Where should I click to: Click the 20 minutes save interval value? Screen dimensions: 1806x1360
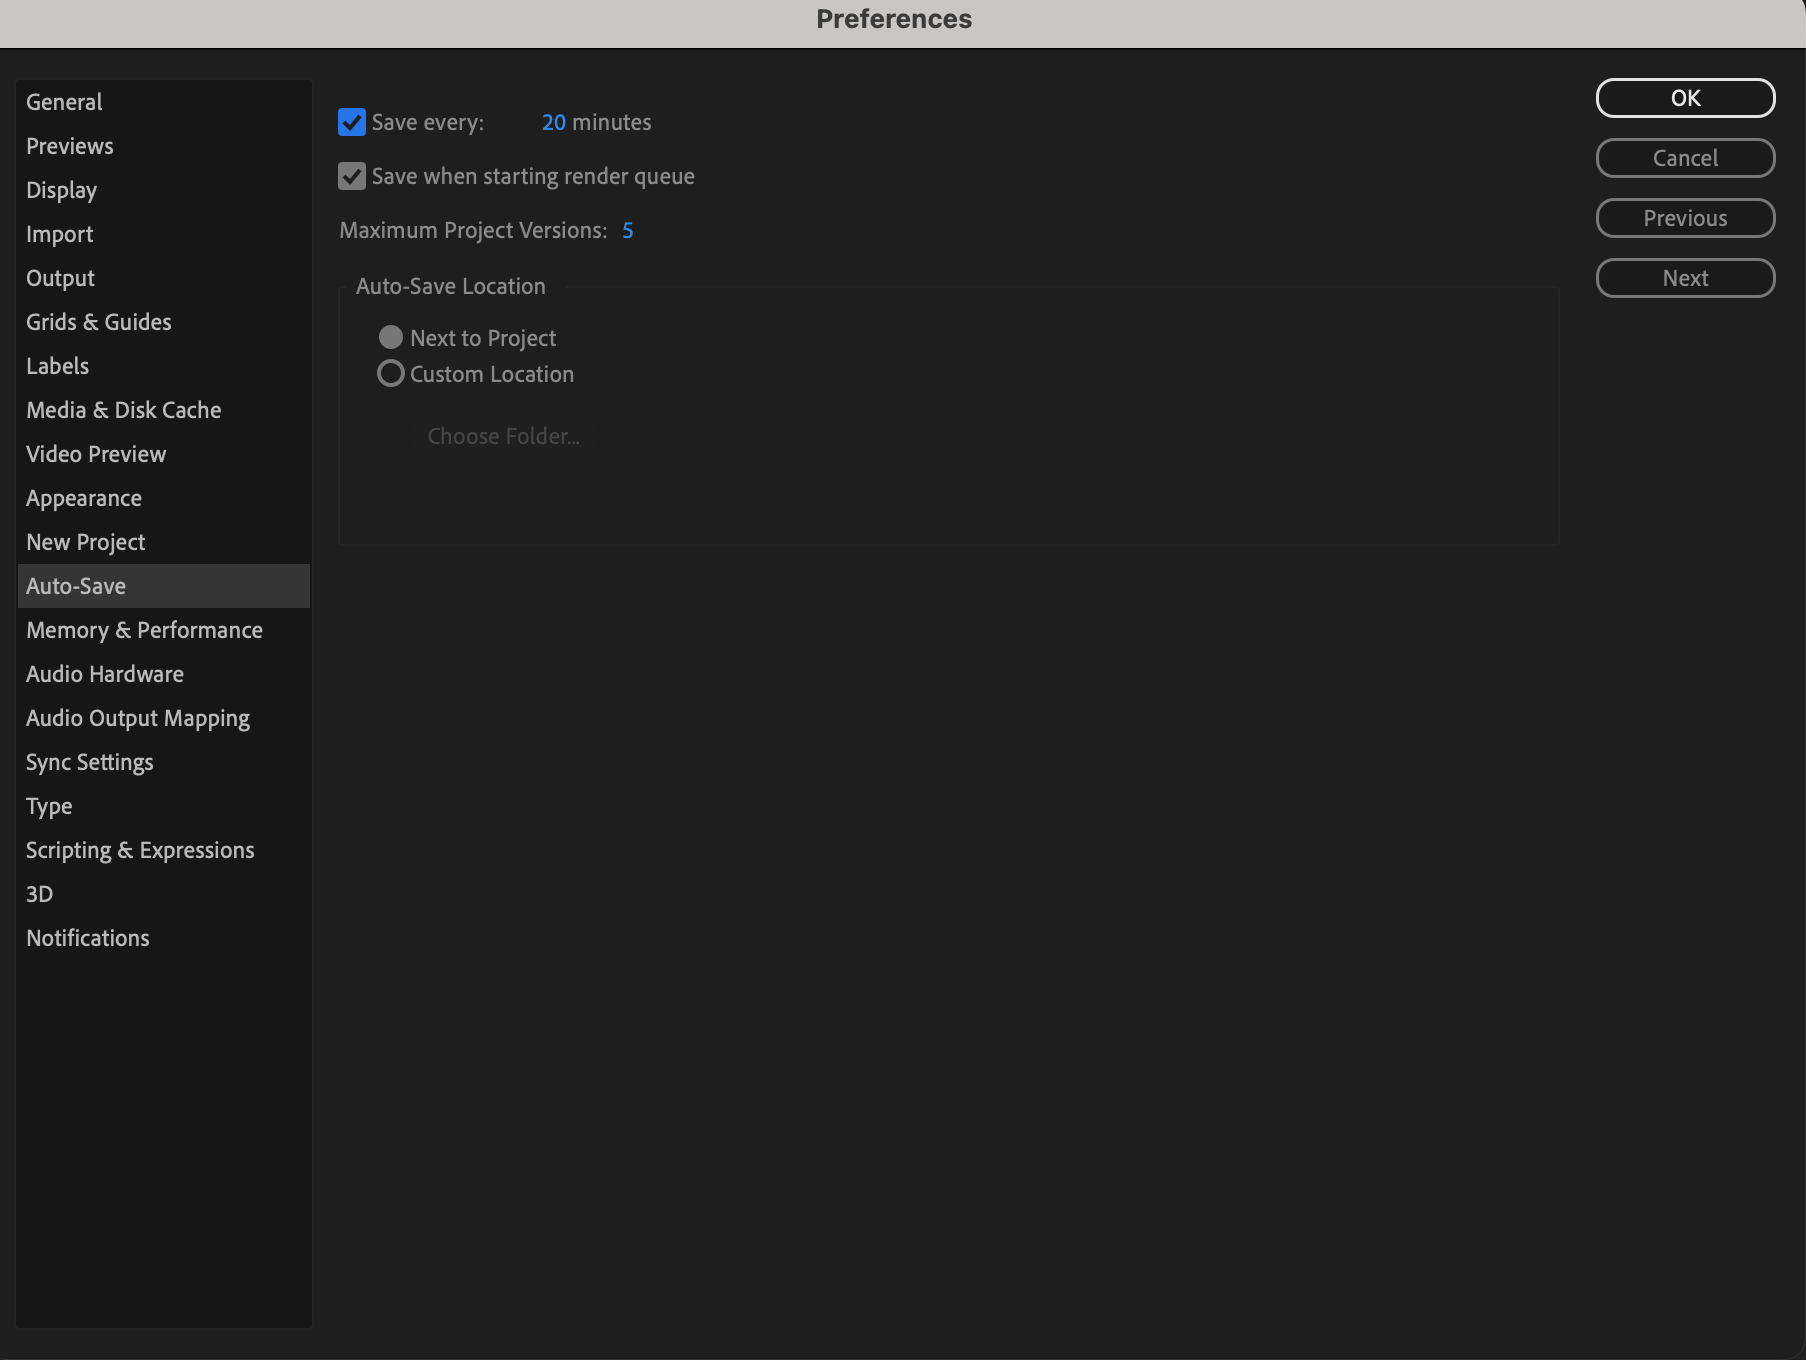pyautogui.click(x=554, y=122)
